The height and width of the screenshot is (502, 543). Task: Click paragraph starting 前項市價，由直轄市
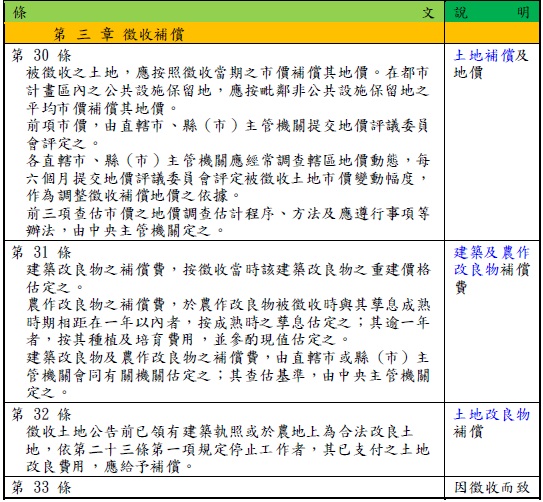click(x=228, y=134)
